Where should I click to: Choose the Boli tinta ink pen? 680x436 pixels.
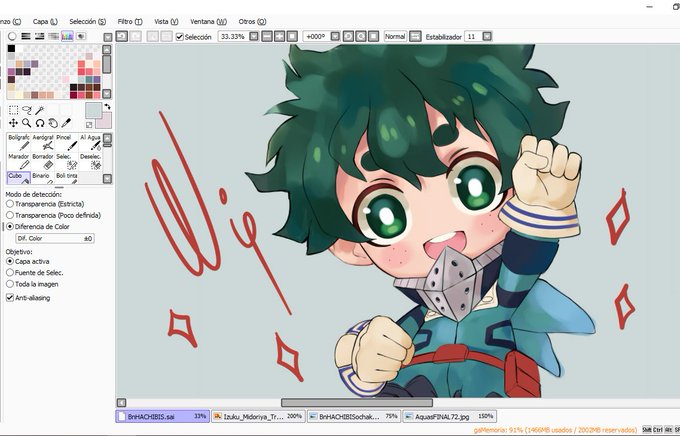tap(67, 177)
